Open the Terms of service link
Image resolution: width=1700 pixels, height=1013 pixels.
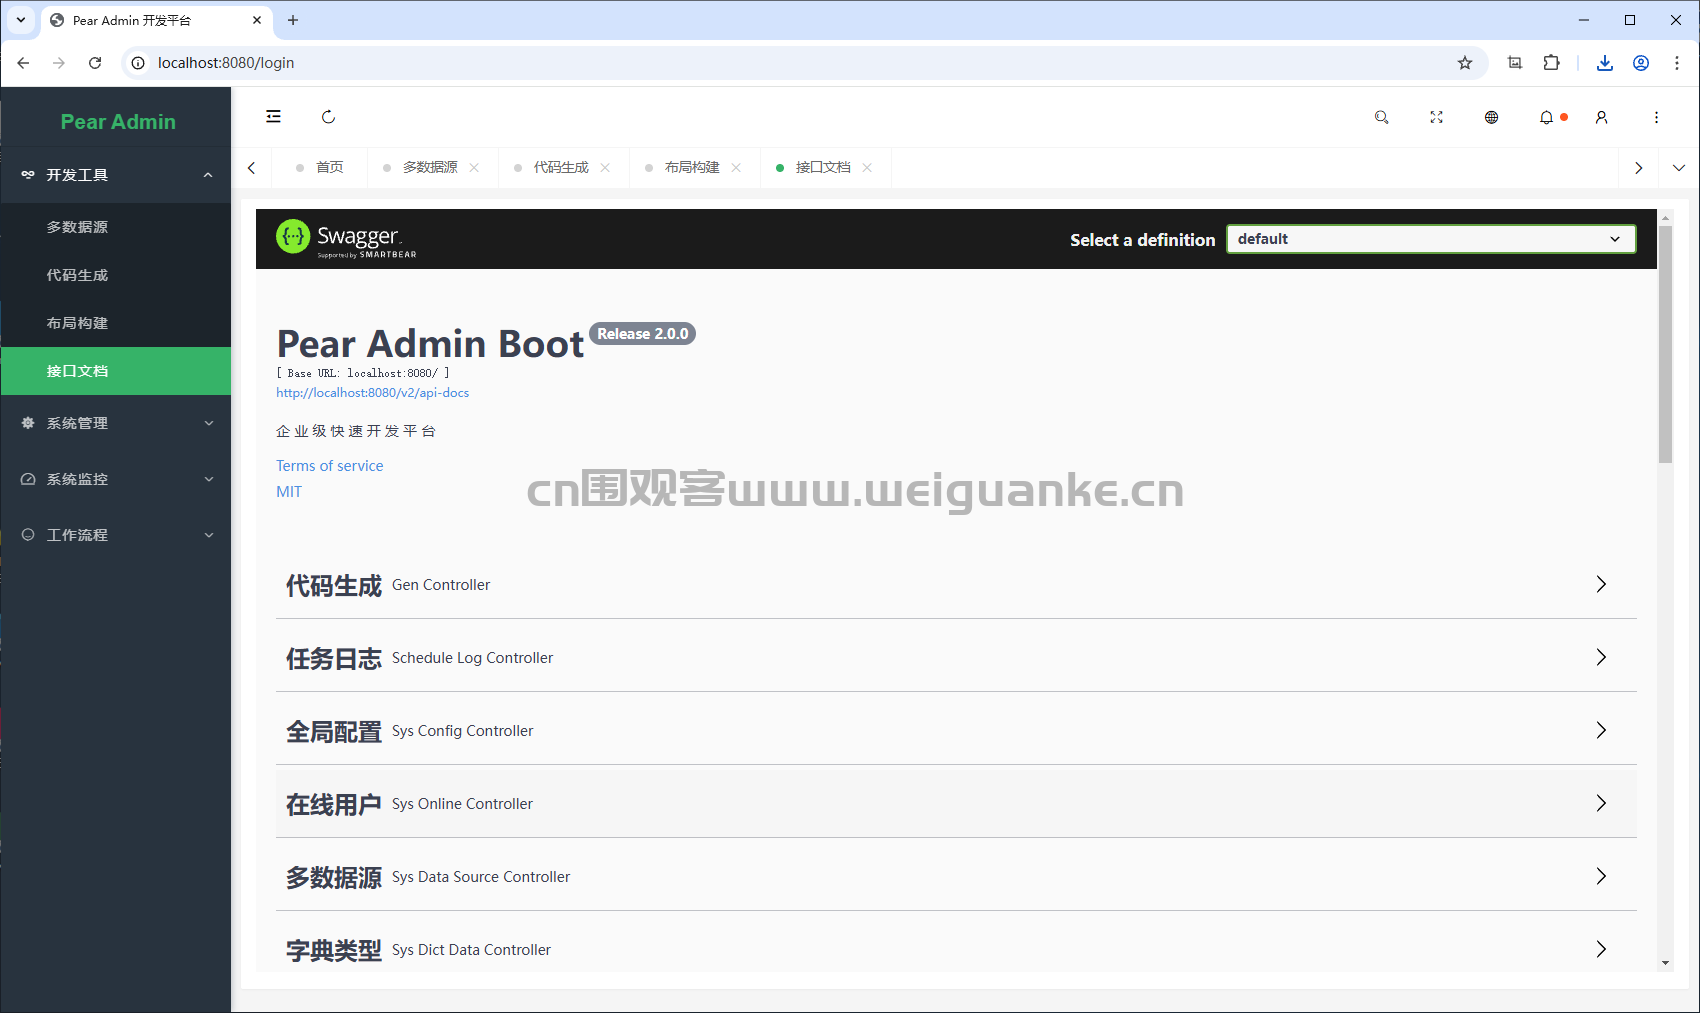pyautogui.click(x=329, y=465)
